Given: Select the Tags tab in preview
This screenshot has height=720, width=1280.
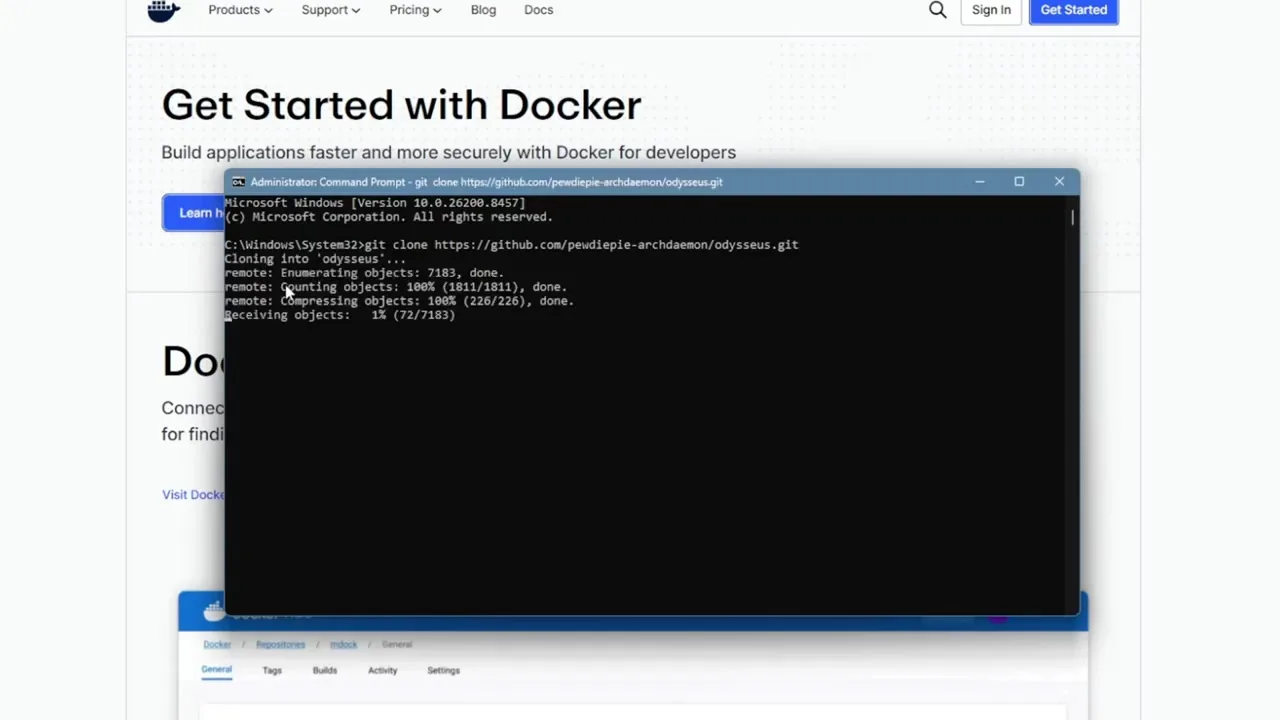Looking at the screenshot, I should coord(272,670).
